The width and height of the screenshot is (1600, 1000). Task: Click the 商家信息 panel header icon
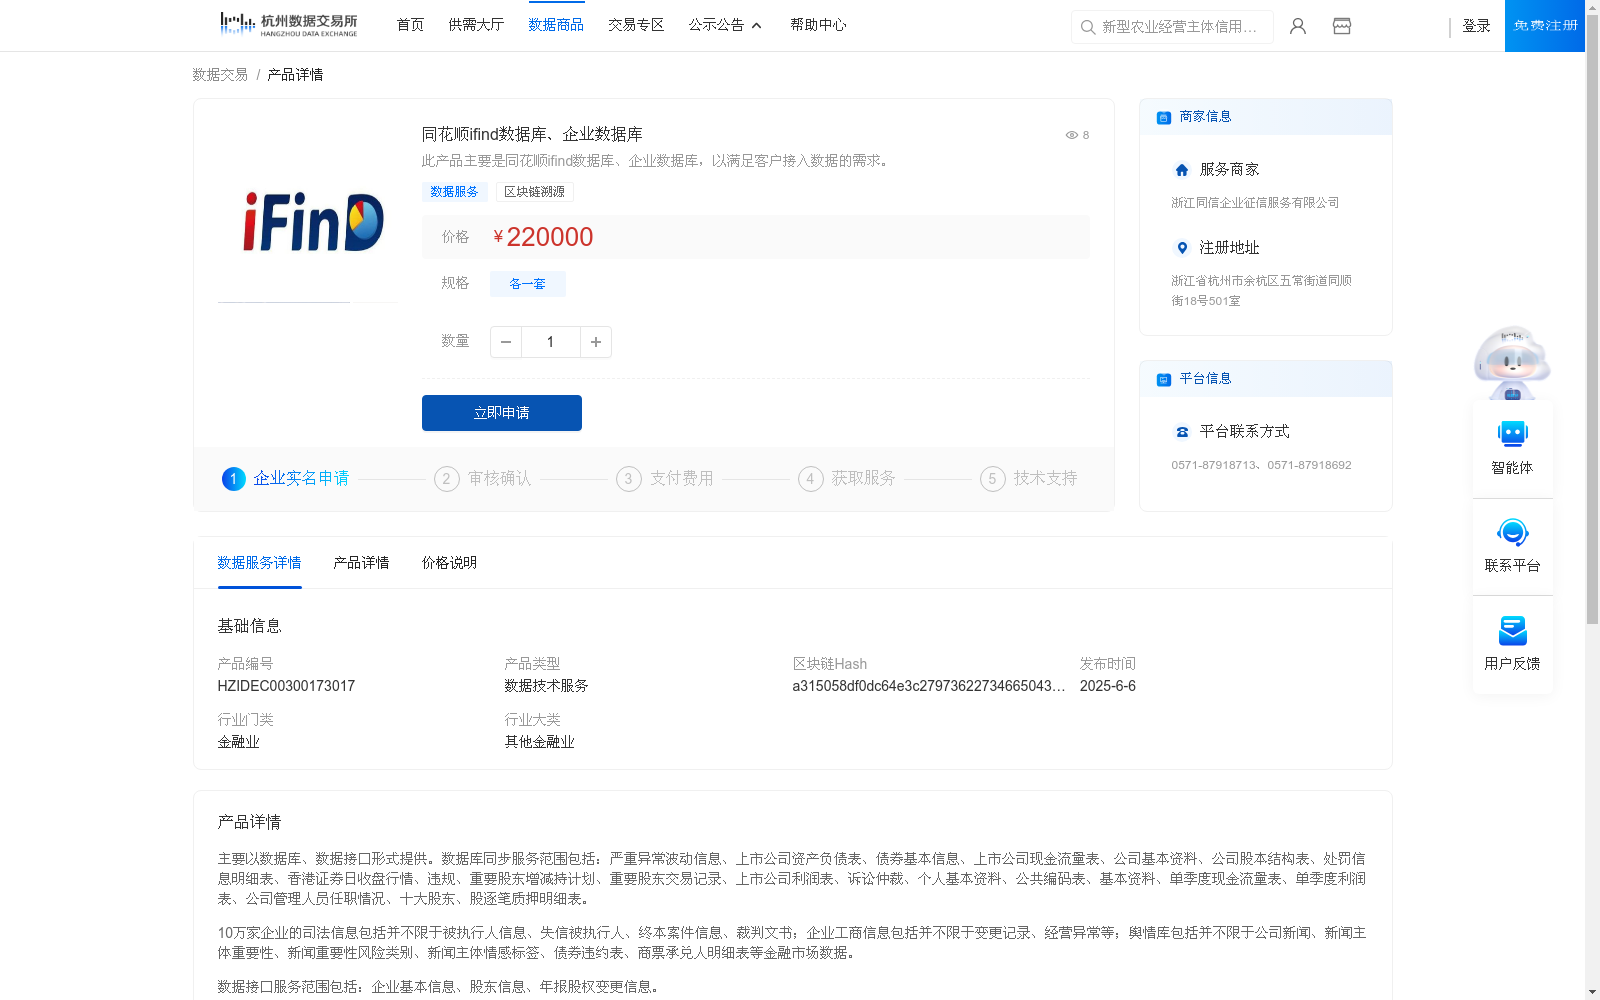pyautogui.click(x=1163, y=118)
